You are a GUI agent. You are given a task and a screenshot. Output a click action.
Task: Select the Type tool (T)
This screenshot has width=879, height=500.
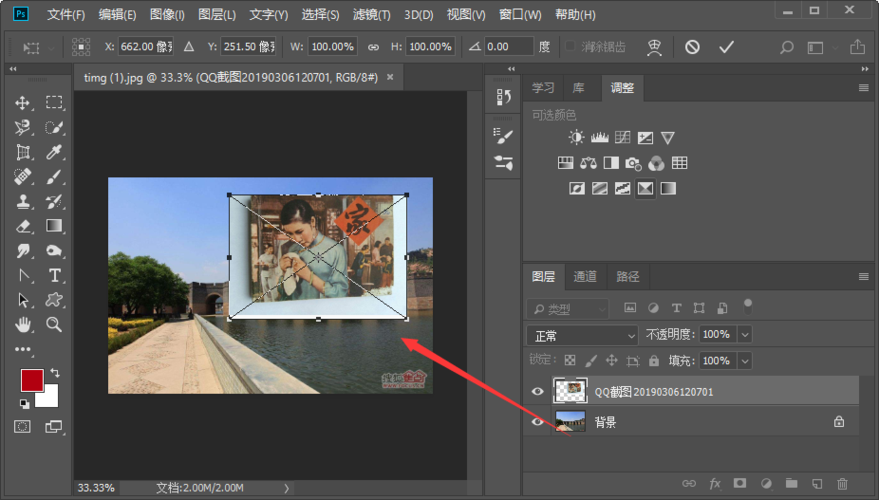(54, 275)
